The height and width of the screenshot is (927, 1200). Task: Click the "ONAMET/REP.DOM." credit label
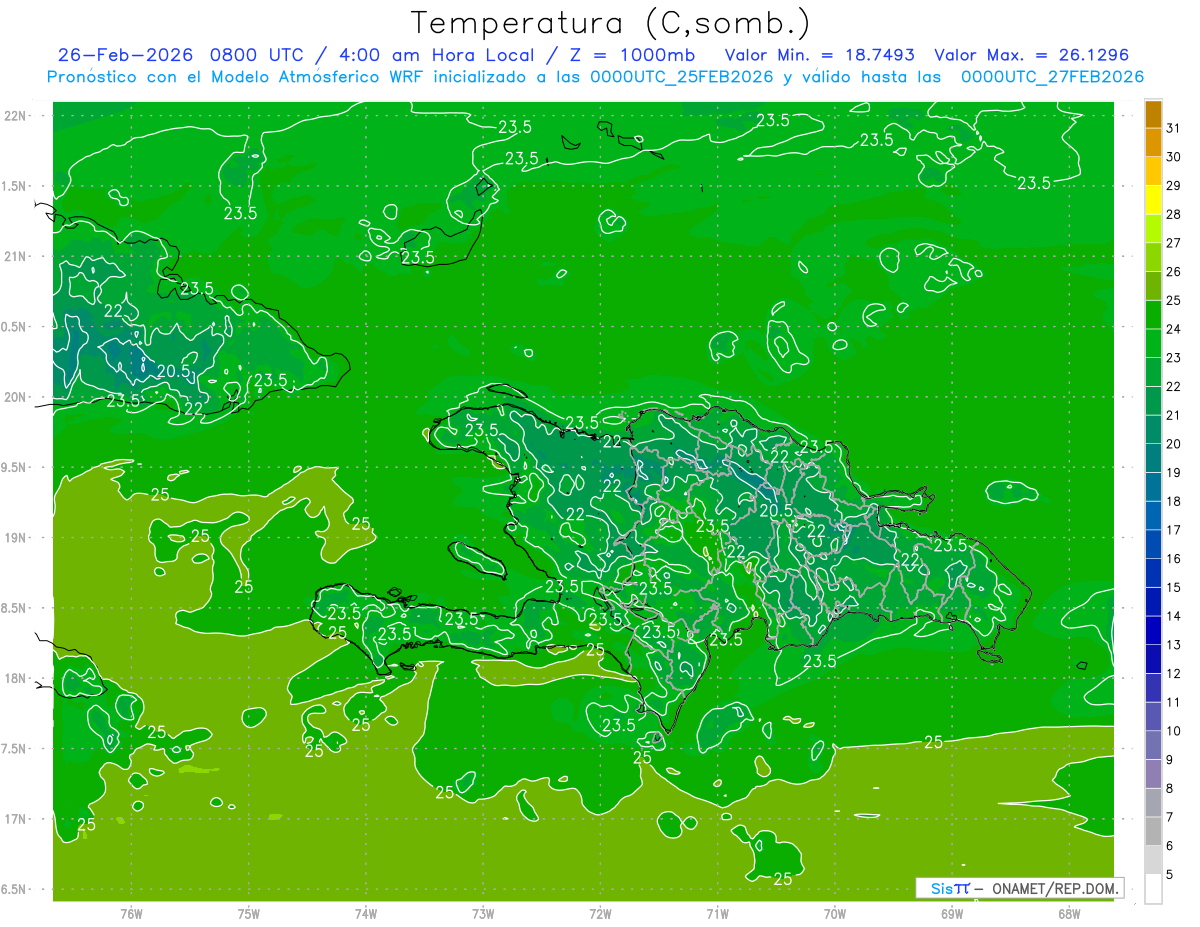[1054, 888]
